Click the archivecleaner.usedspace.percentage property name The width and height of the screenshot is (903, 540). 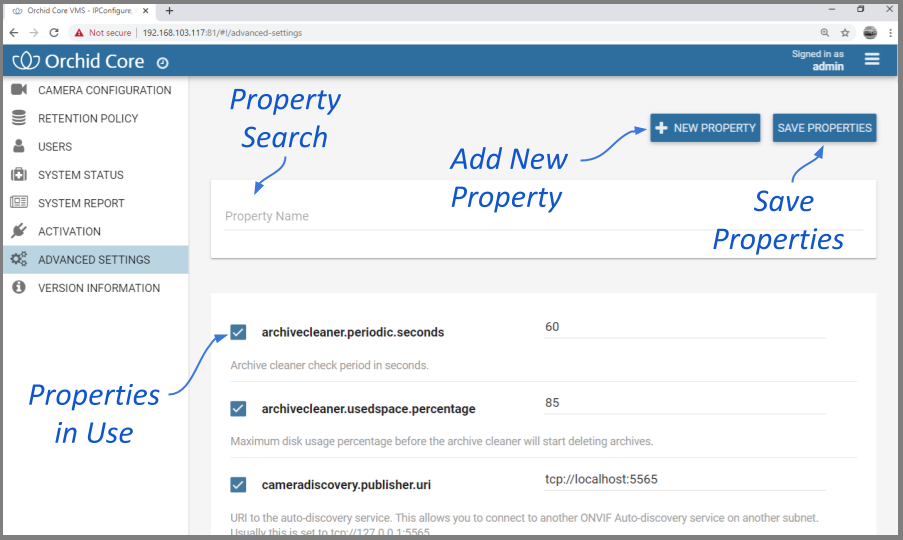tap(368, 409)
